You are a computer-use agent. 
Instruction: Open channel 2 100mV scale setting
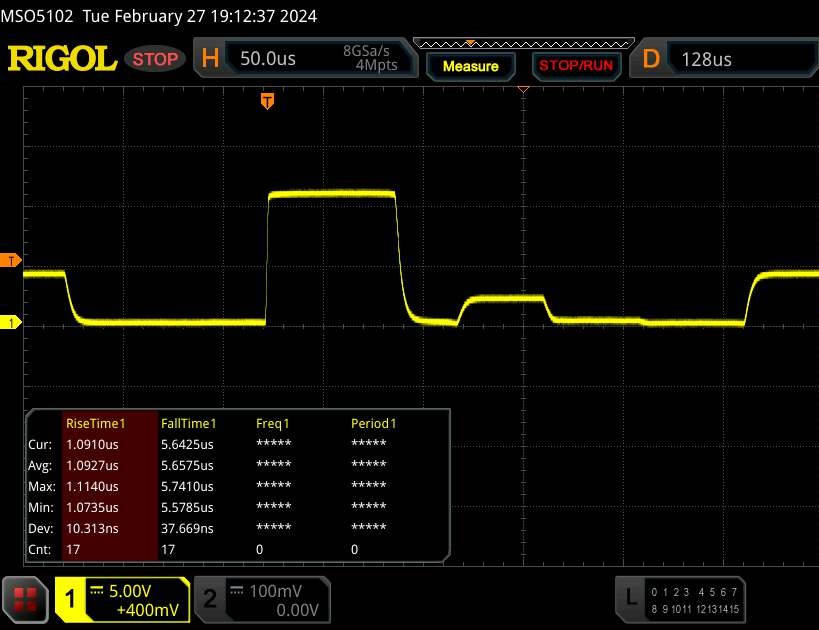click(275, 591)
